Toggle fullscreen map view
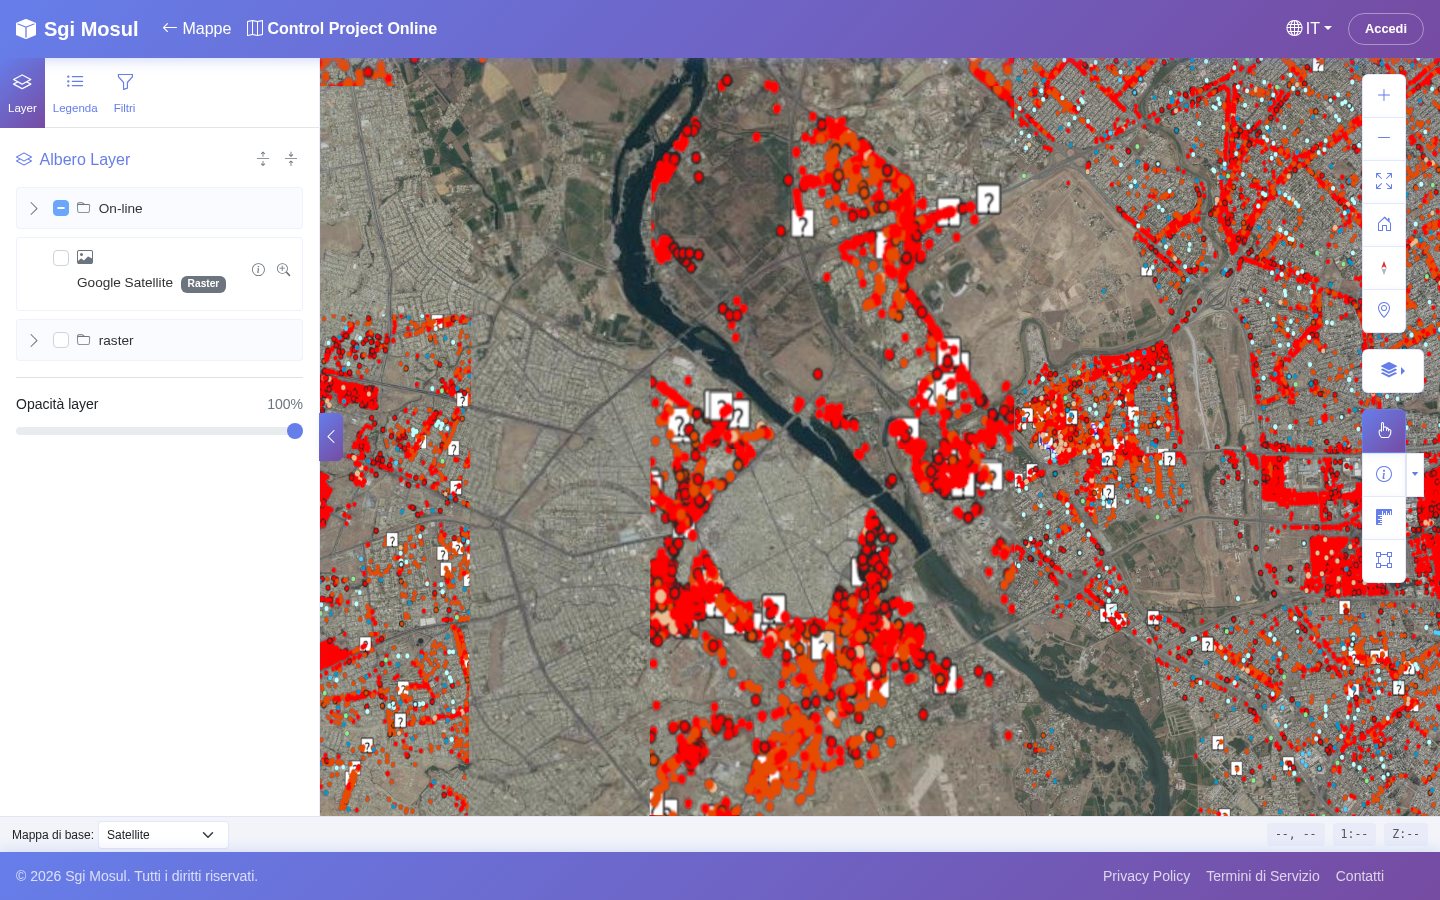 click(1384, 181)
